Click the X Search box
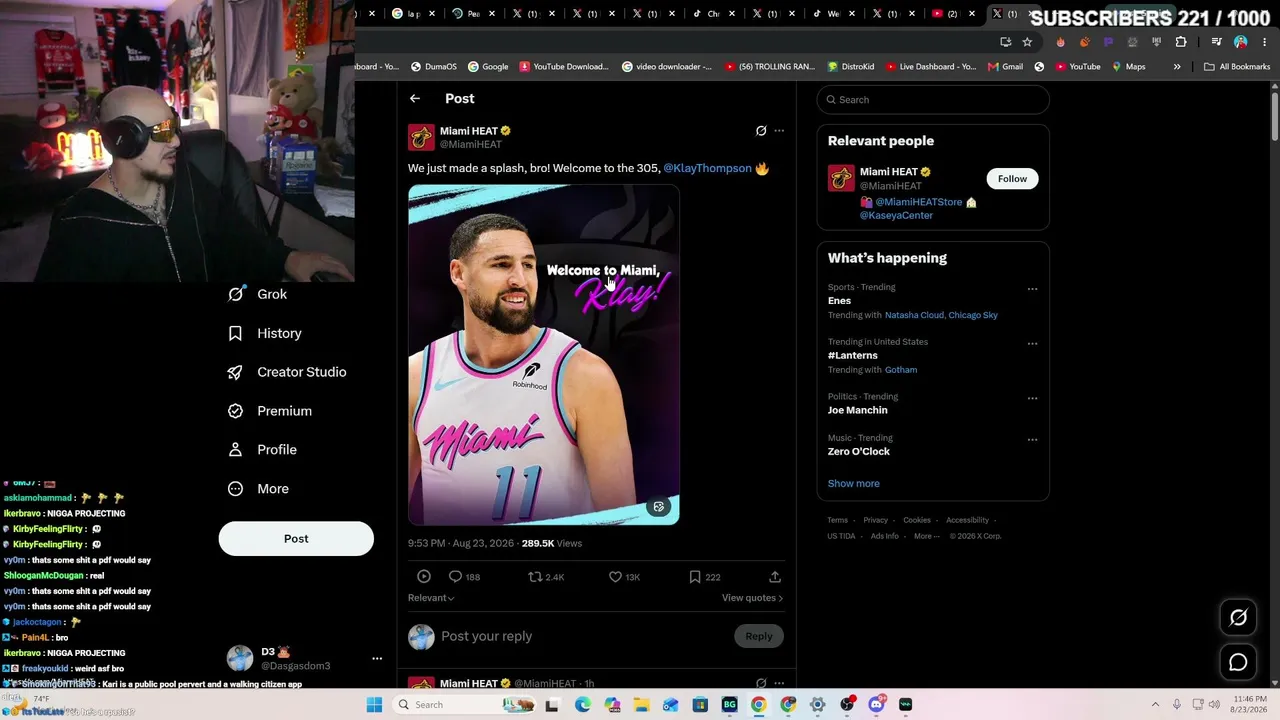 pos(933,100)
